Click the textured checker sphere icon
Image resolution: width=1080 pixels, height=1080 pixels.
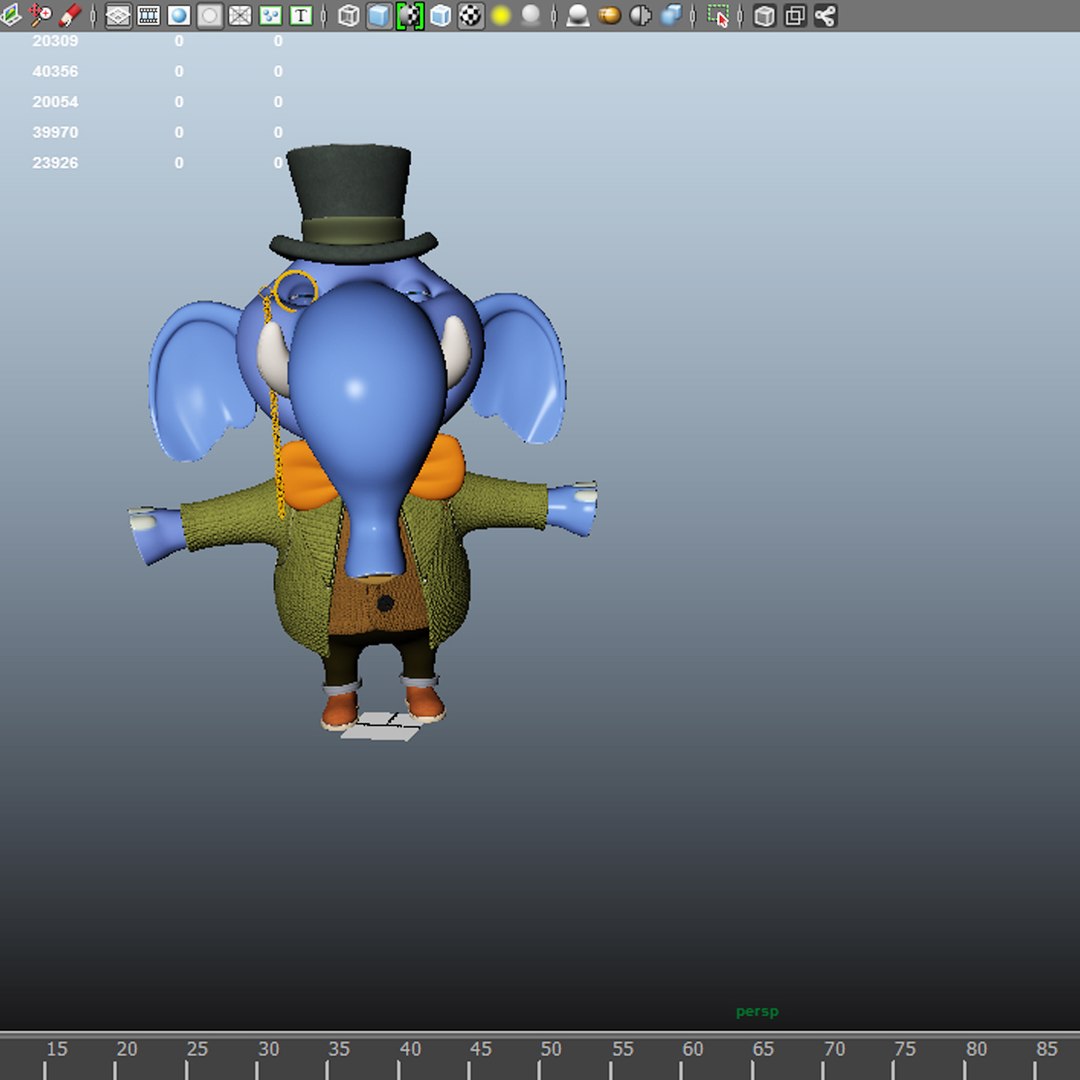pyautogui.click(x=470, y=15)
